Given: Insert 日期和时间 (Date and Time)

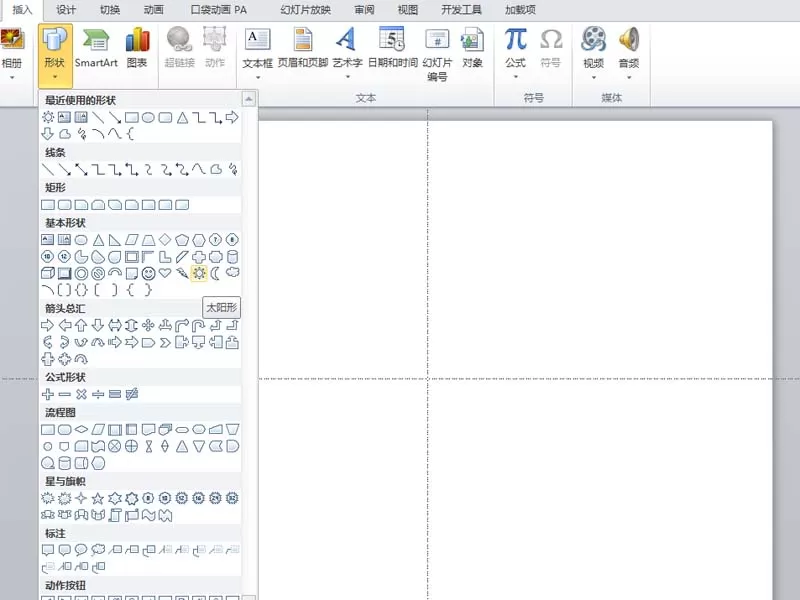Looking at the screenshot, I should click(x=392, y=49).
